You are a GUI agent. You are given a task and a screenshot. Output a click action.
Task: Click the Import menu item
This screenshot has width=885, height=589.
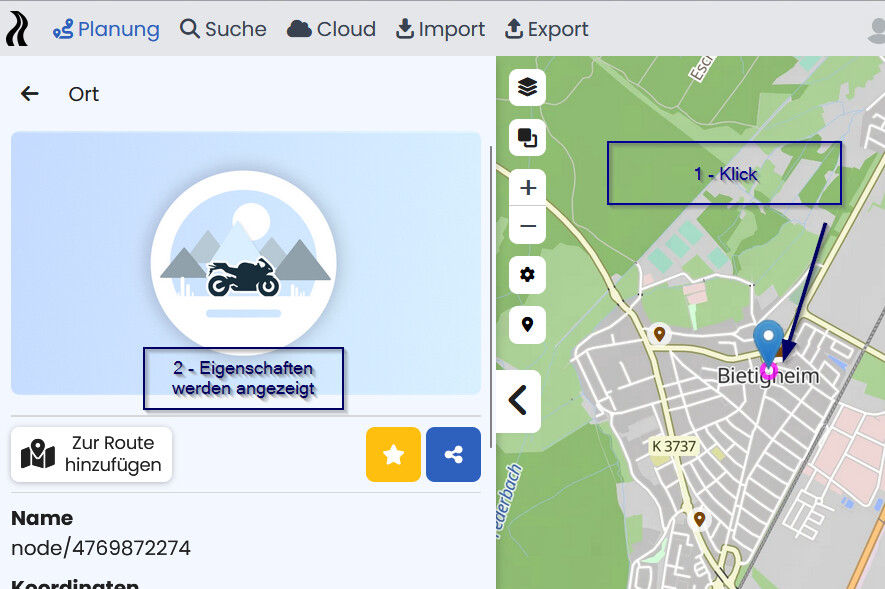(x=440, y=29)
